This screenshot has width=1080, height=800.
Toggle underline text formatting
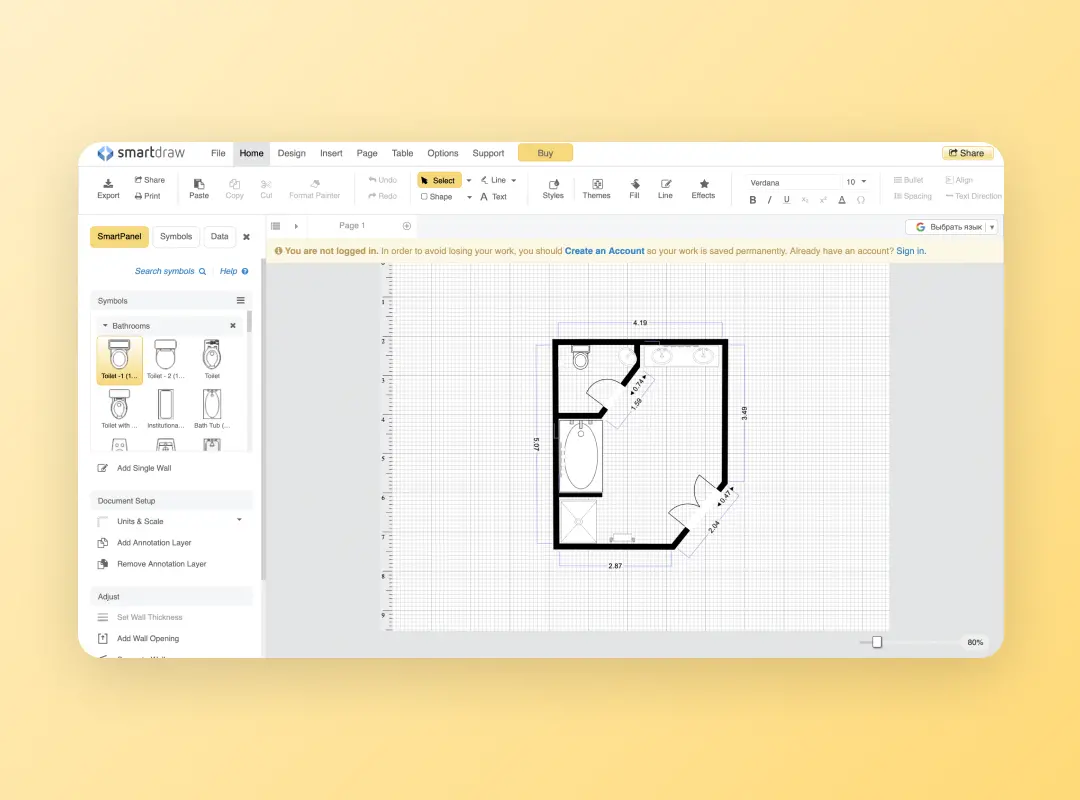click(x=786, y=200)
